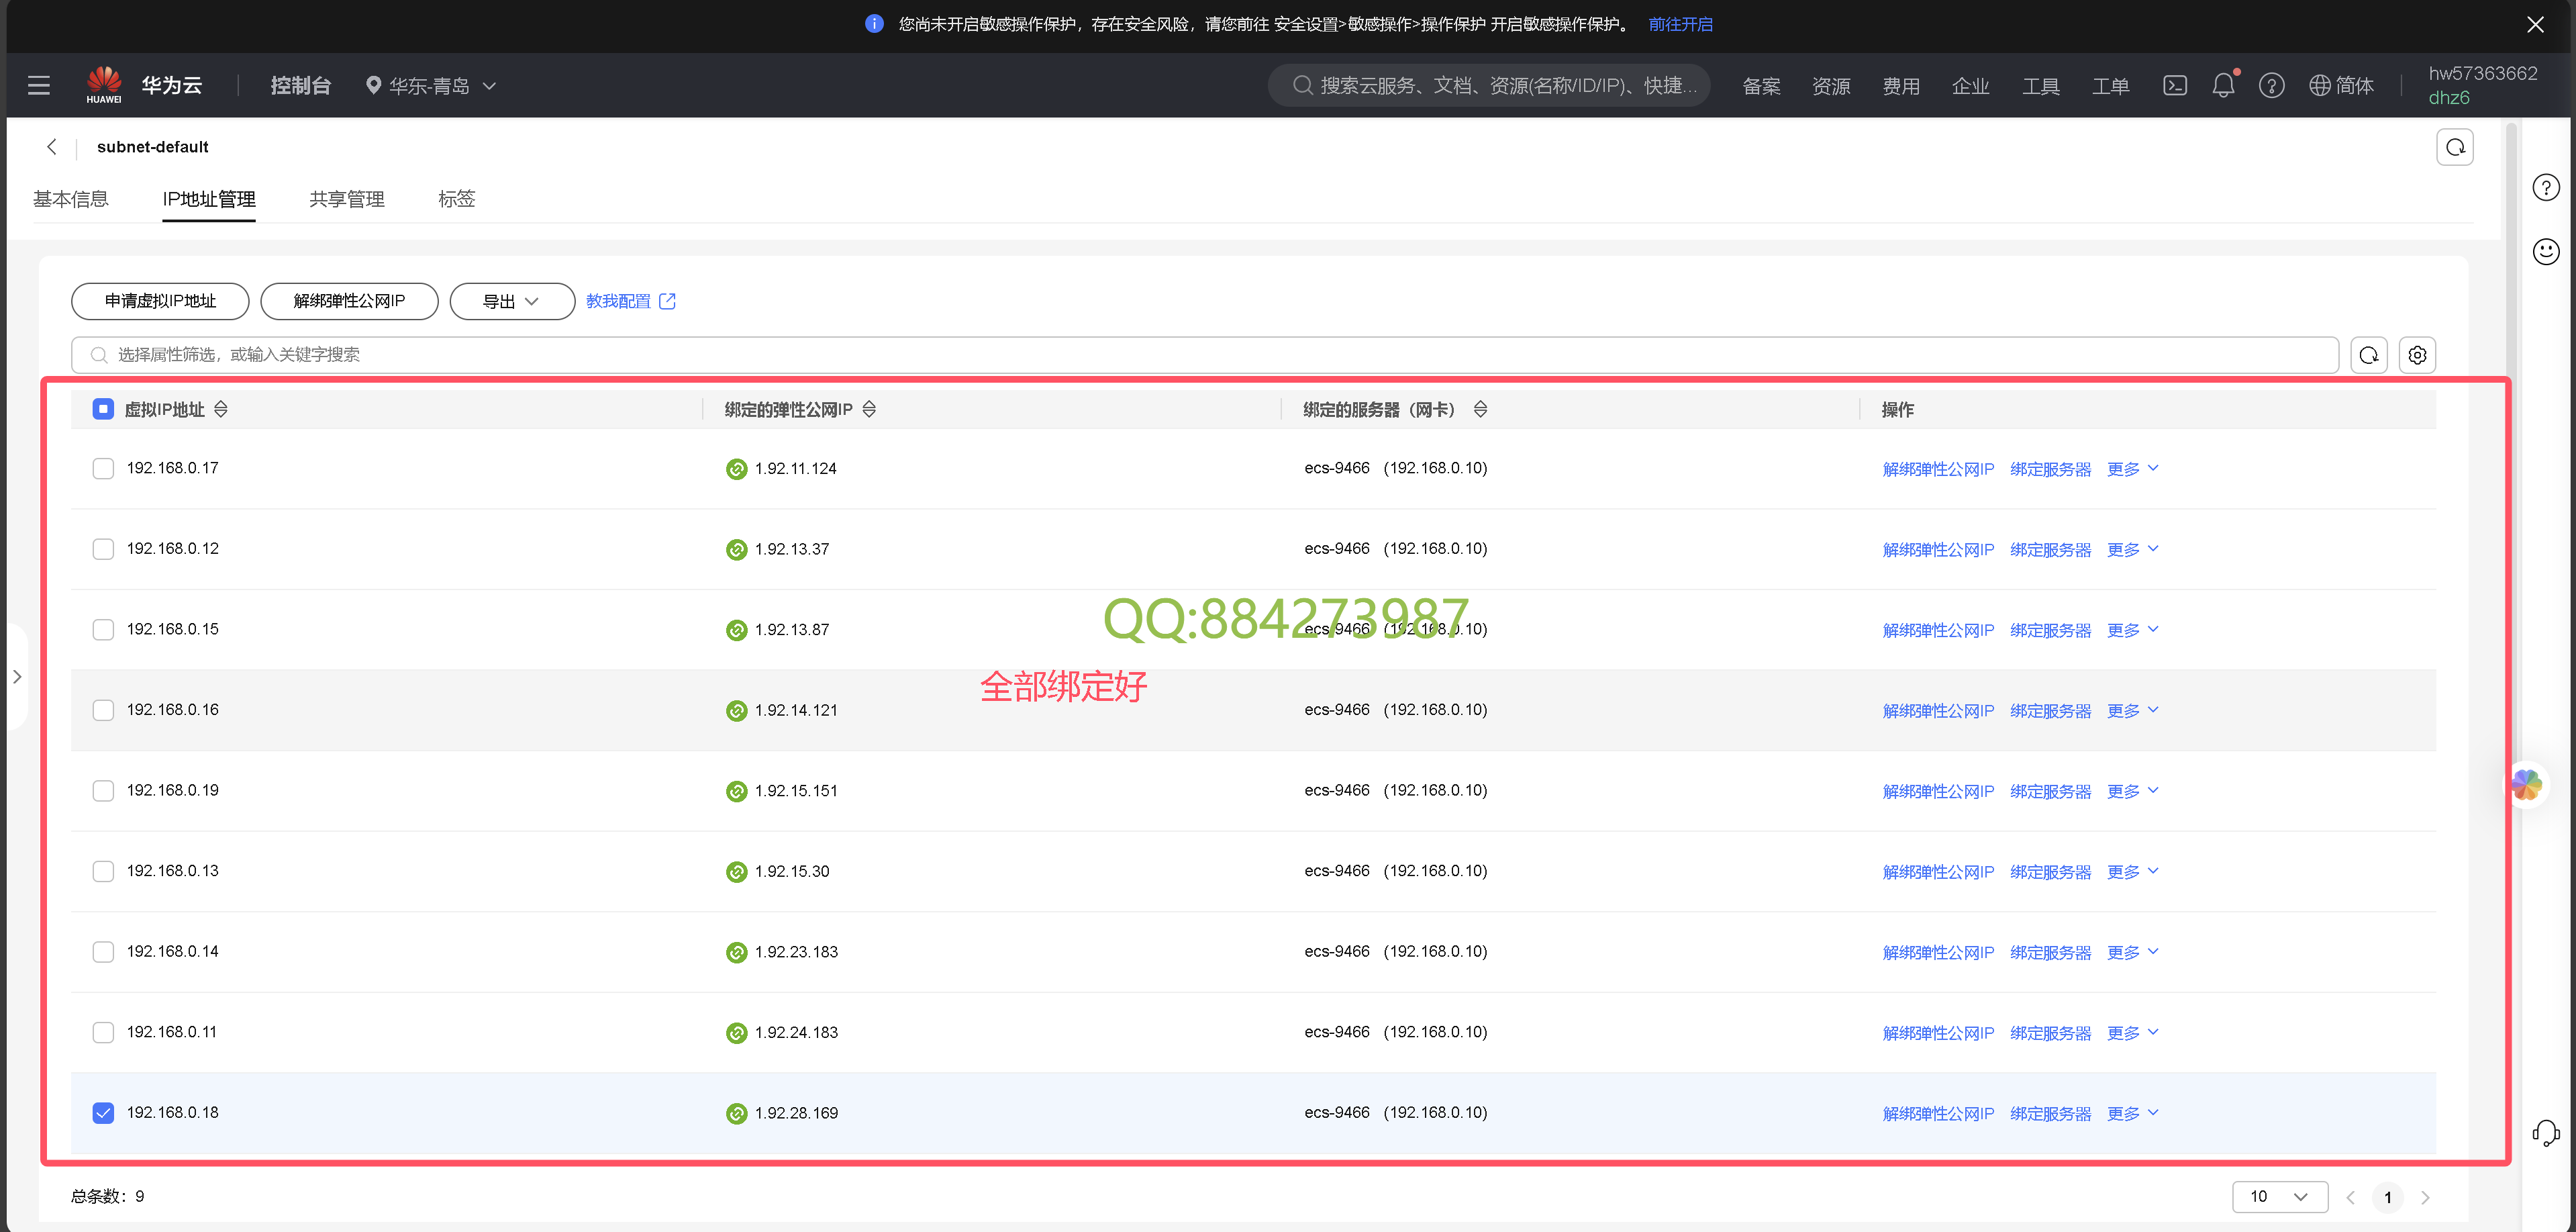2576x1232 pixels.
Task: Check the box for 192.168.0.14
Action: click(103, 952)
